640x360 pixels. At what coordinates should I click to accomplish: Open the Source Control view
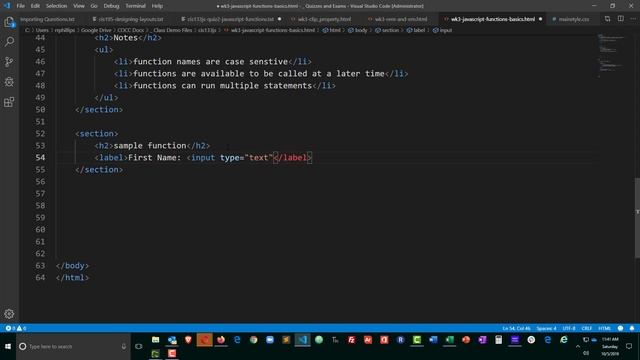(x=9, y=62)
